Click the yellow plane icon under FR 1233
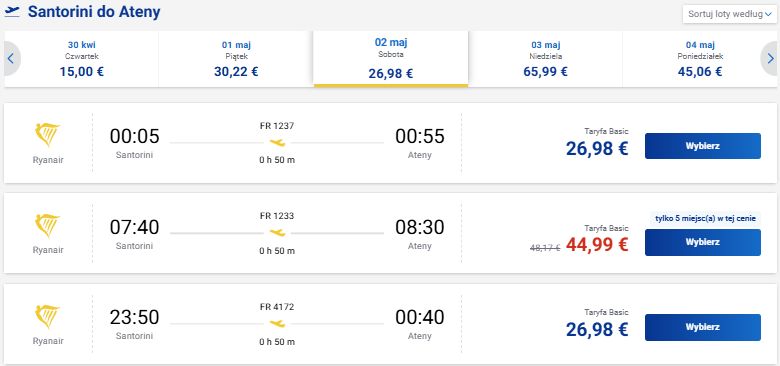The image size is (780, 366). (x=277, y=233)
